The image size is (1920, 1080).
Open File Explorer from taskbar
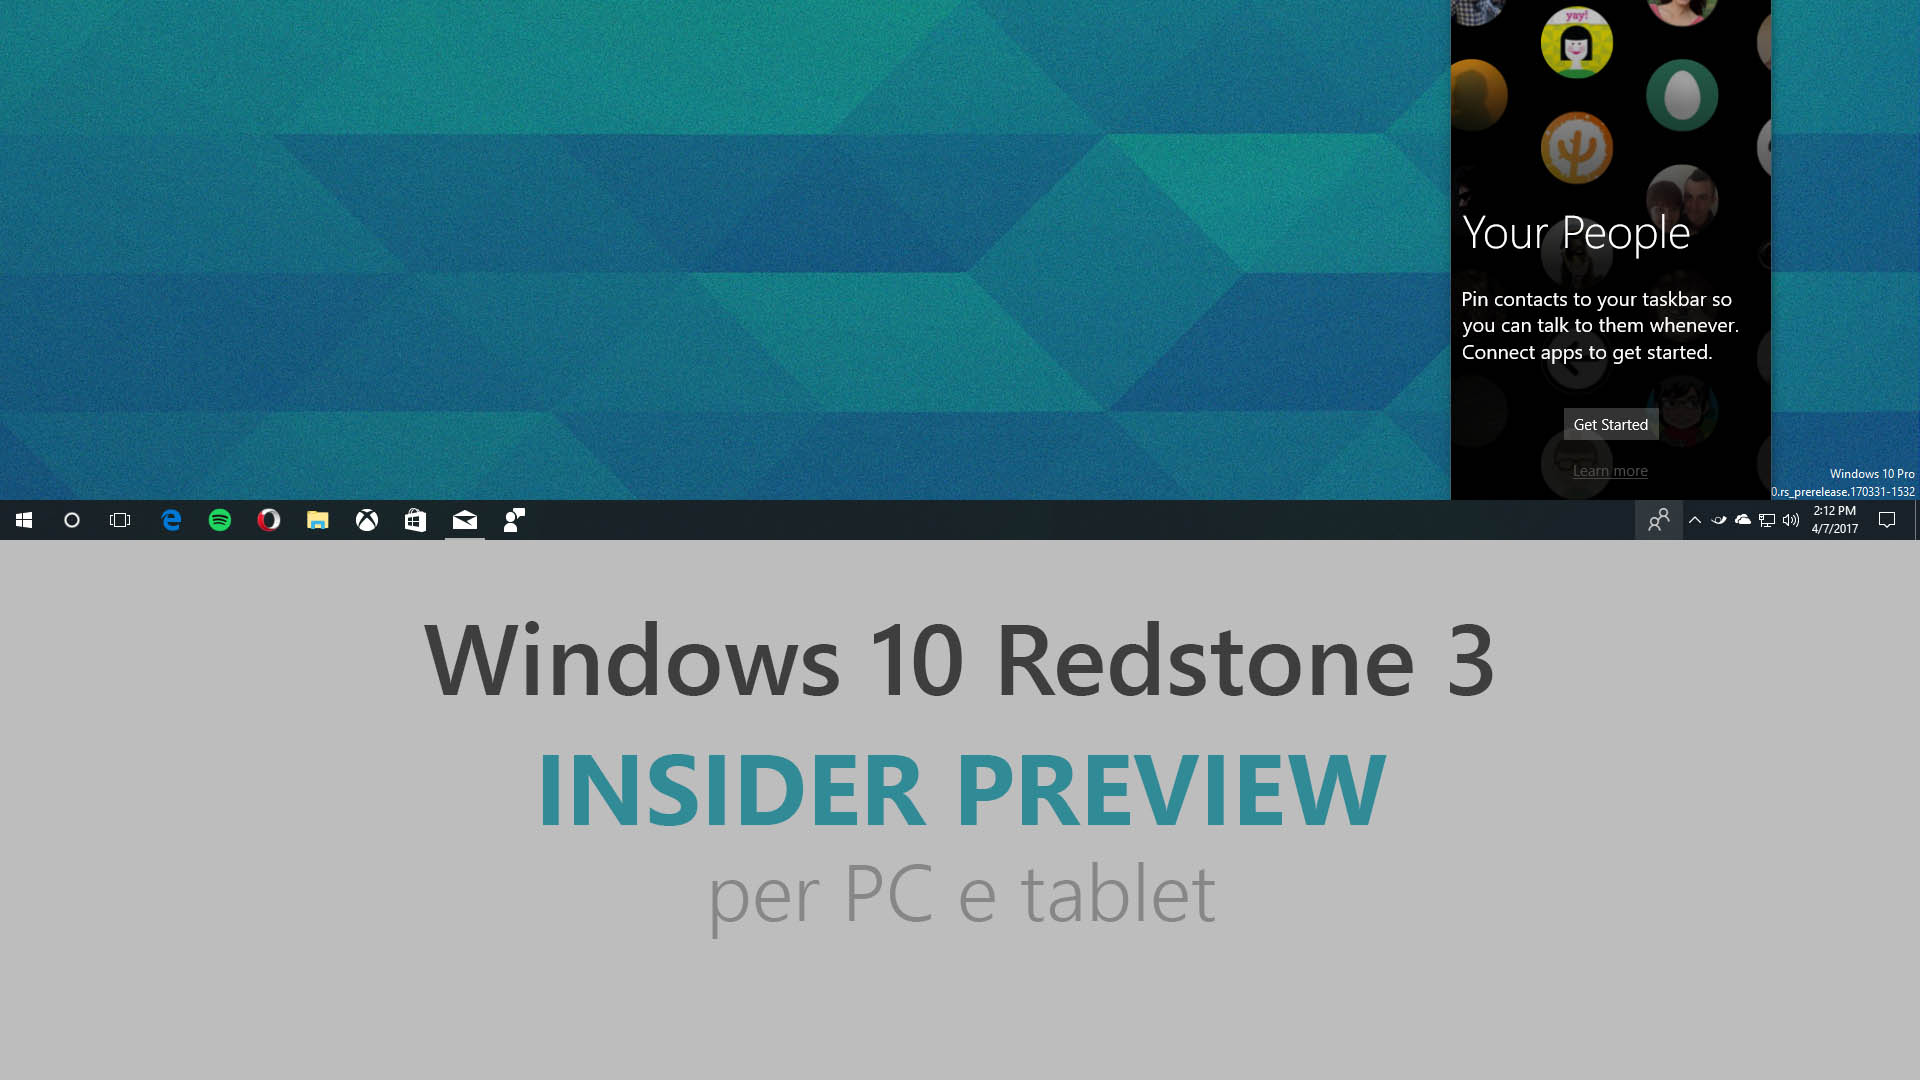pyautogui.click(x=316, y=520)
